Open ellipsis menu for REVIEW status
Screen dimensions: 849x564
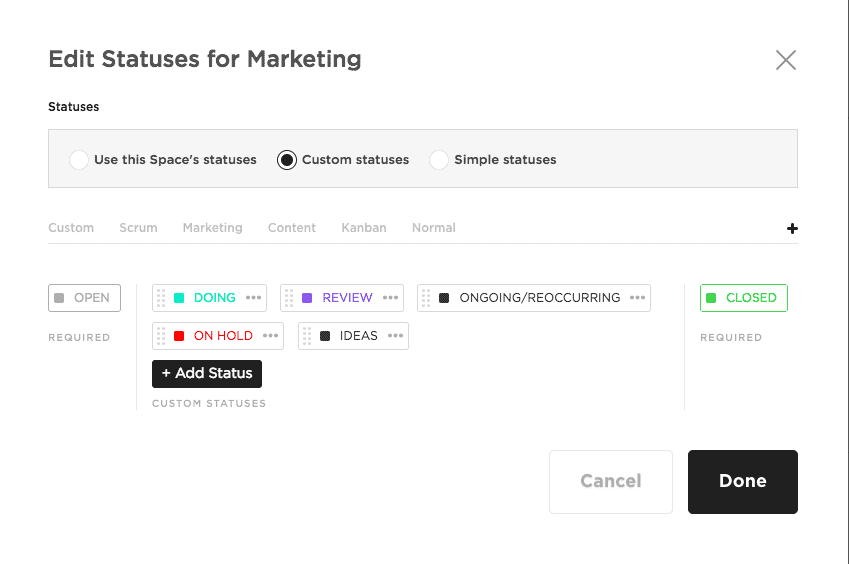pyautogui.click(x=390, y=298)
